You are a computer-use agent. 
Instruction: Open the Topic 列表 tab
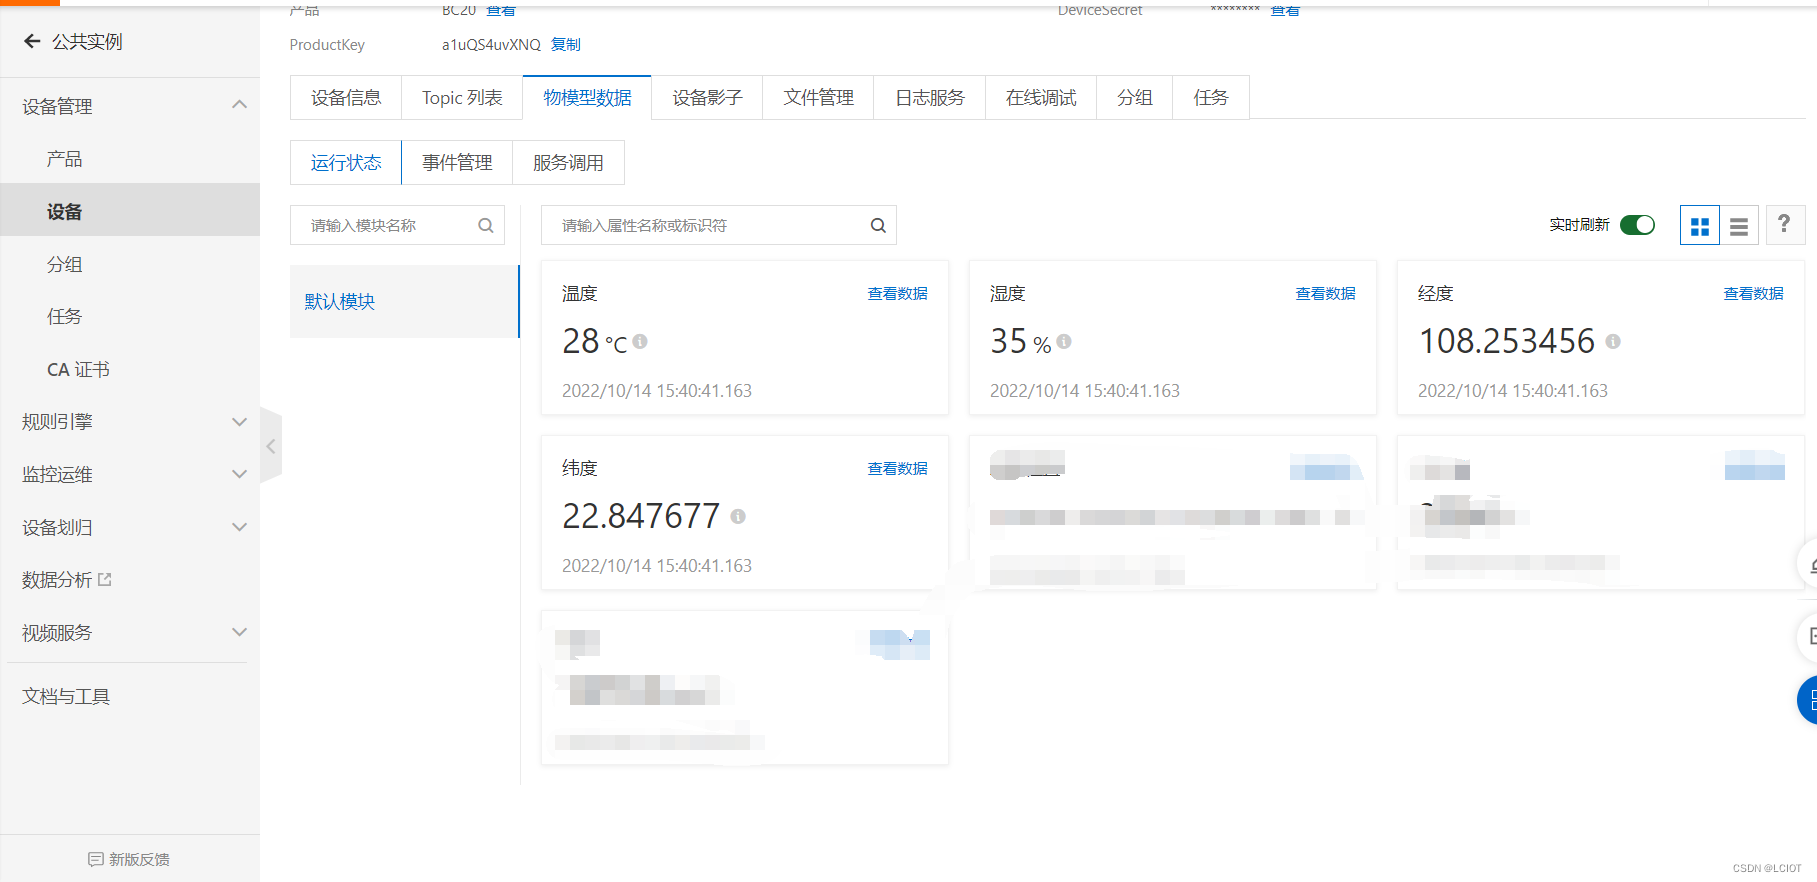(x=462, y=97)
